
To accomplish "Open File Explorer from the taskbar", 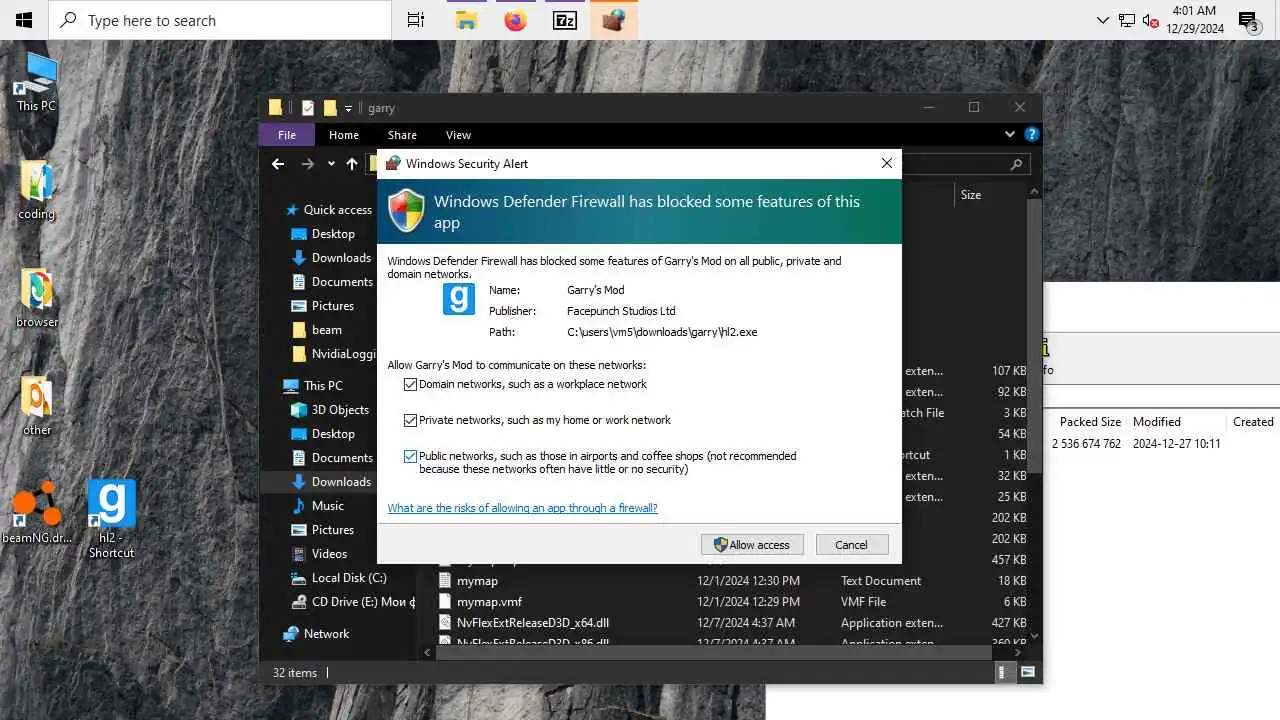I will click(466, 20).
